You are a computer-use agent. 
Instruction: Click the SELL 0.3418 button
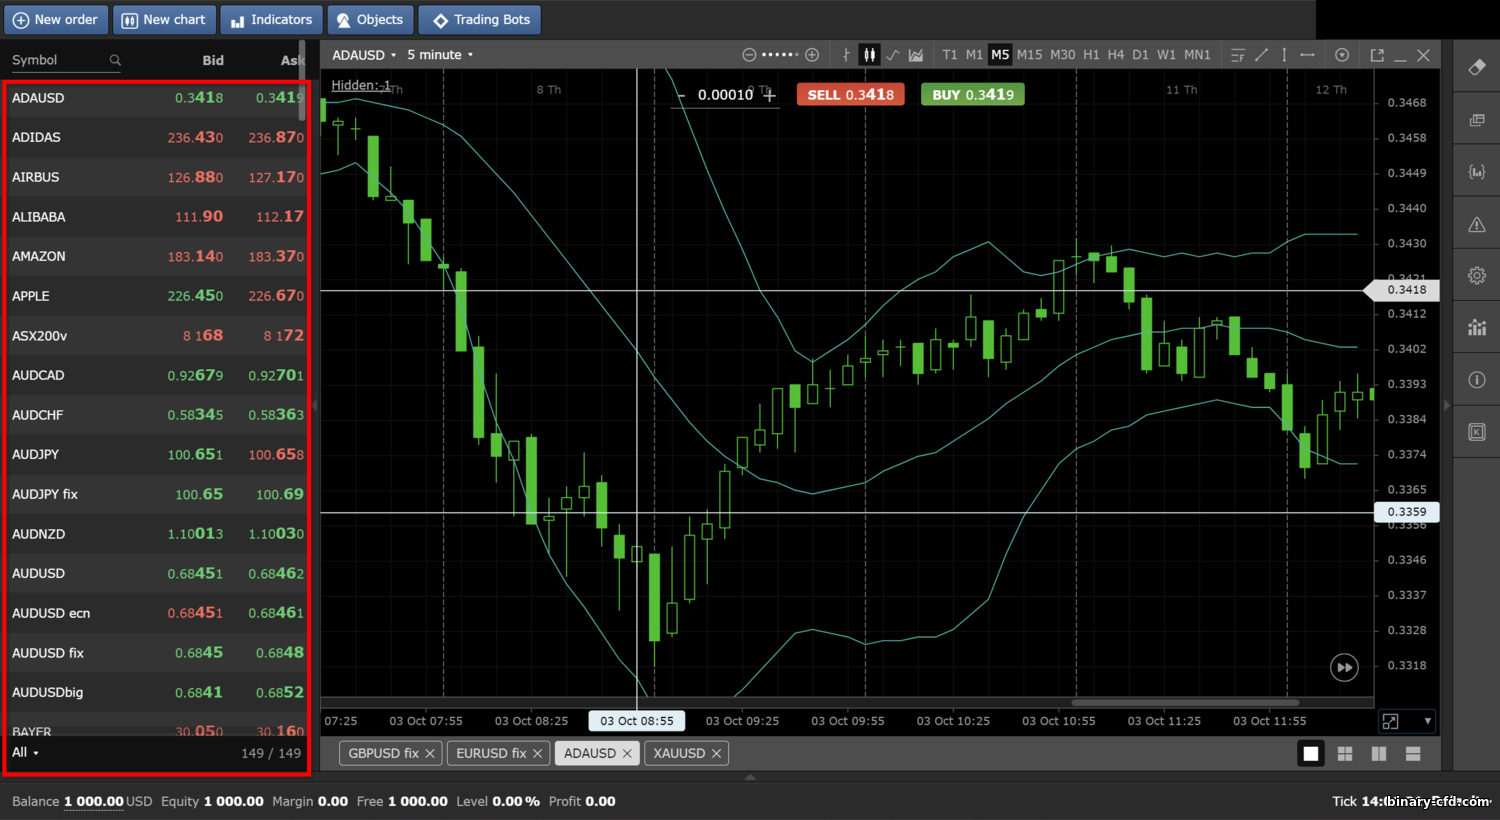pos(851,94)
